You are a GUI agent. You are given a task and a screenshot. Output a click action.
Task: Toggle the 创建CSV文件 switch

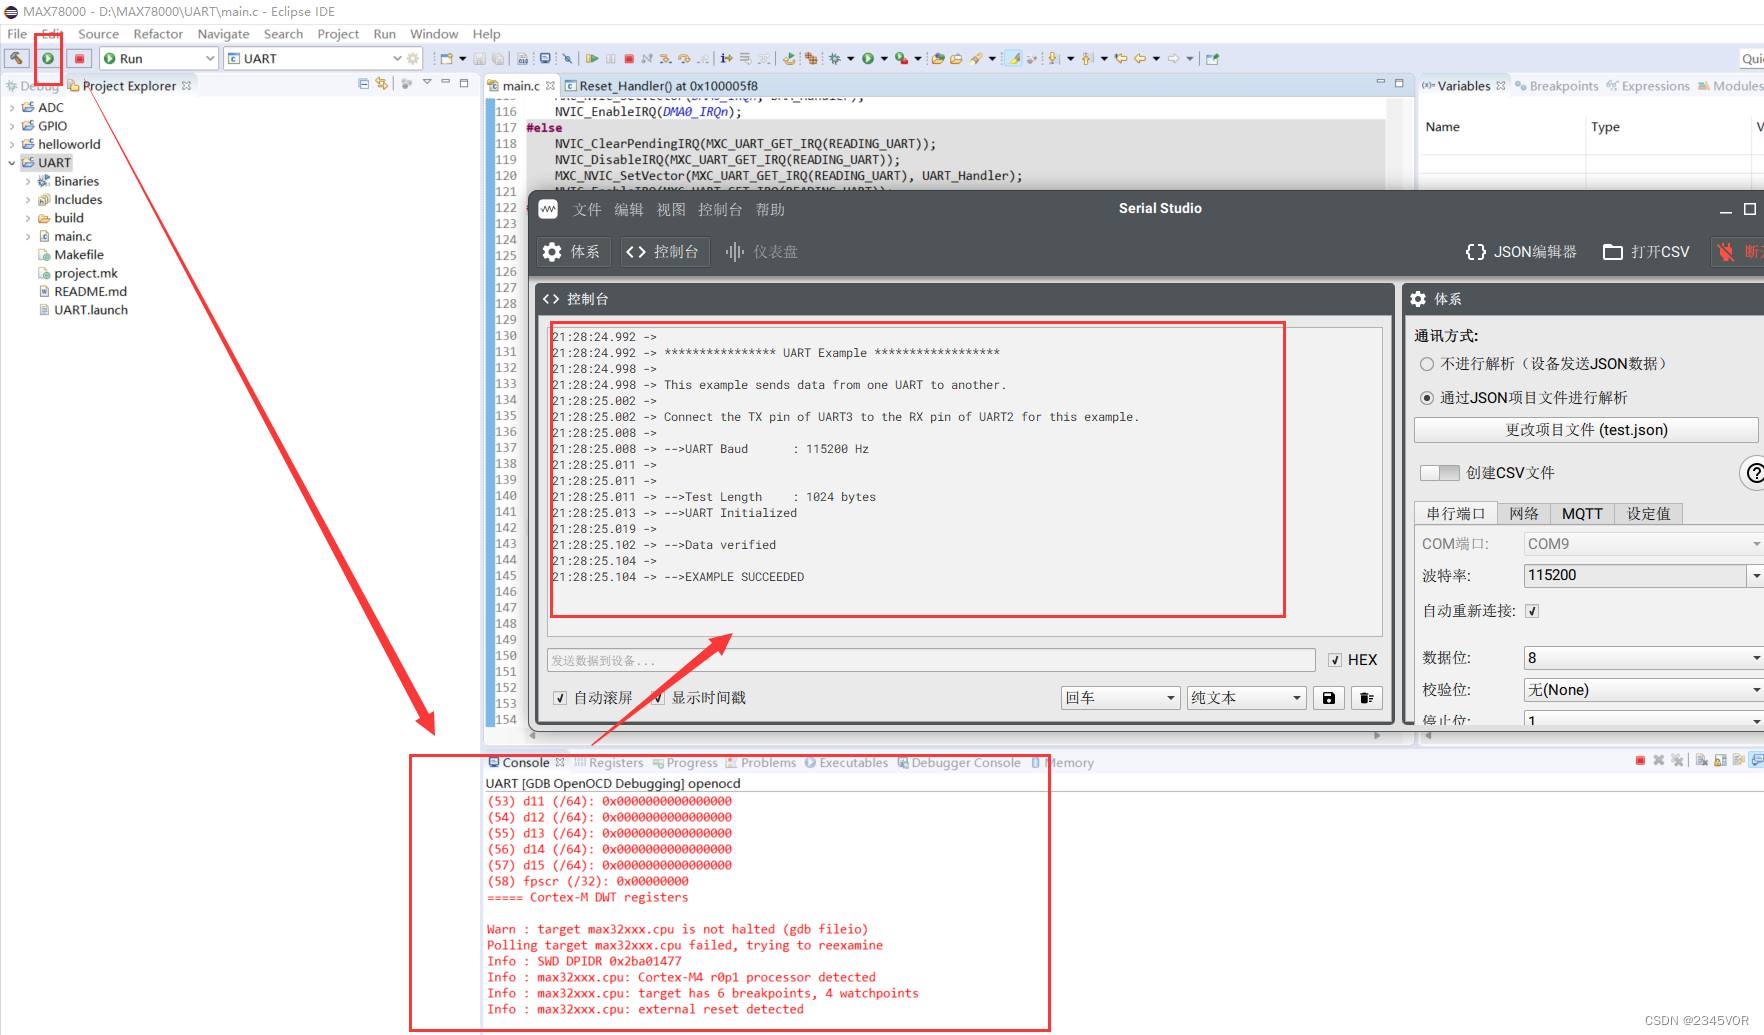tap(1440, 473)
